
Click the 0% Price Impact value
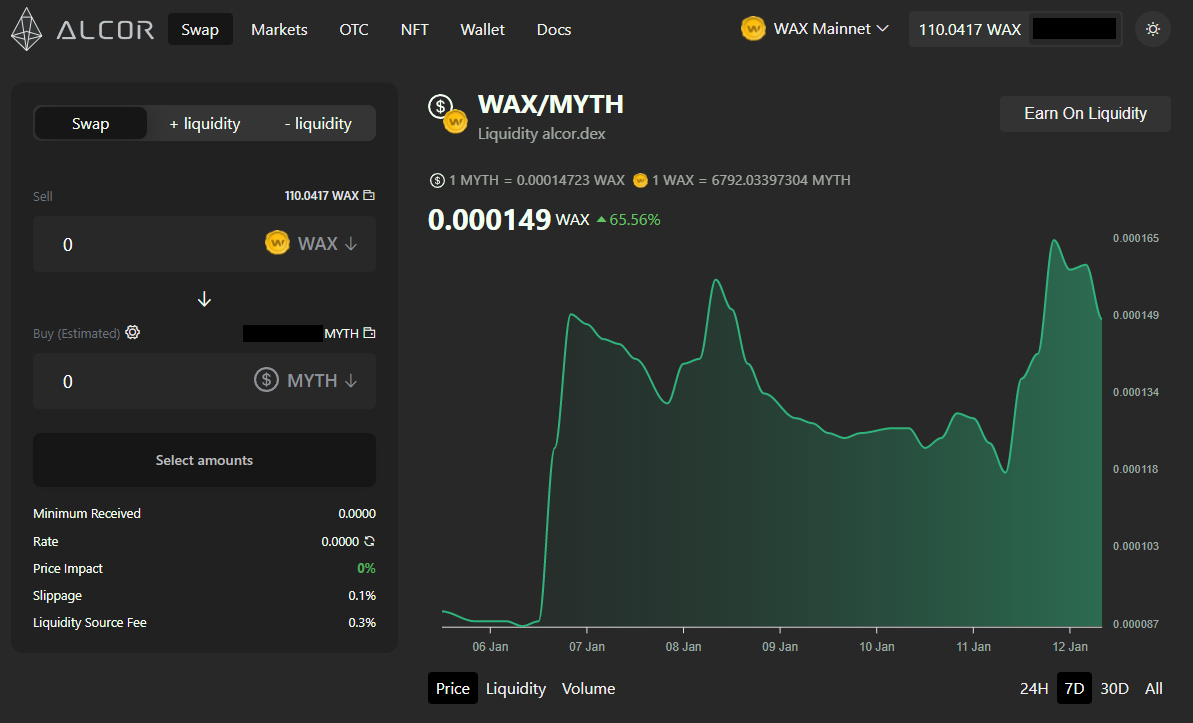[367, 568]
